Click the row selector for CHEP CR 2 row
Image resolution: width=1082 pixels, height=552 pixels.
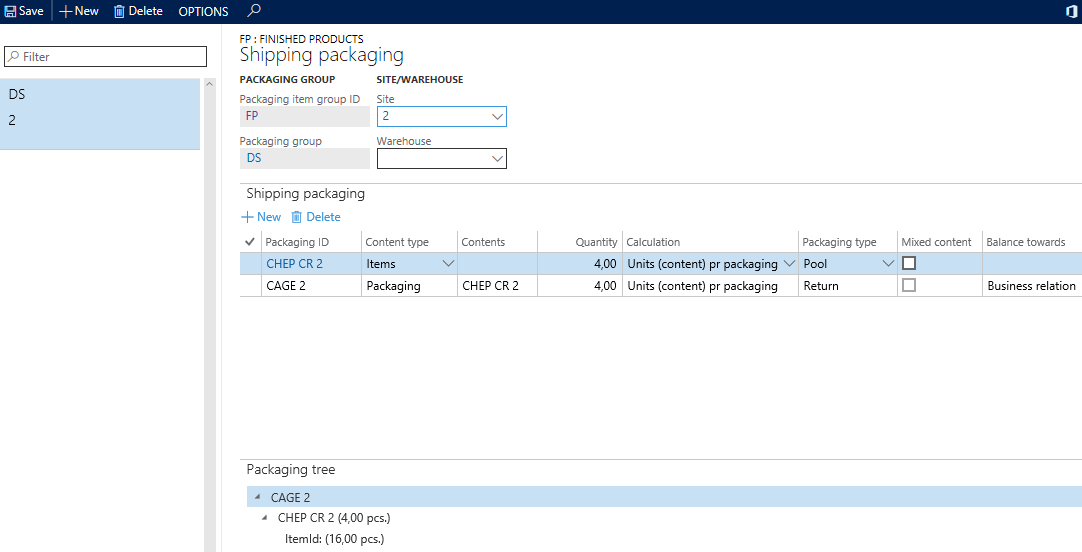[x=250, y=264]
